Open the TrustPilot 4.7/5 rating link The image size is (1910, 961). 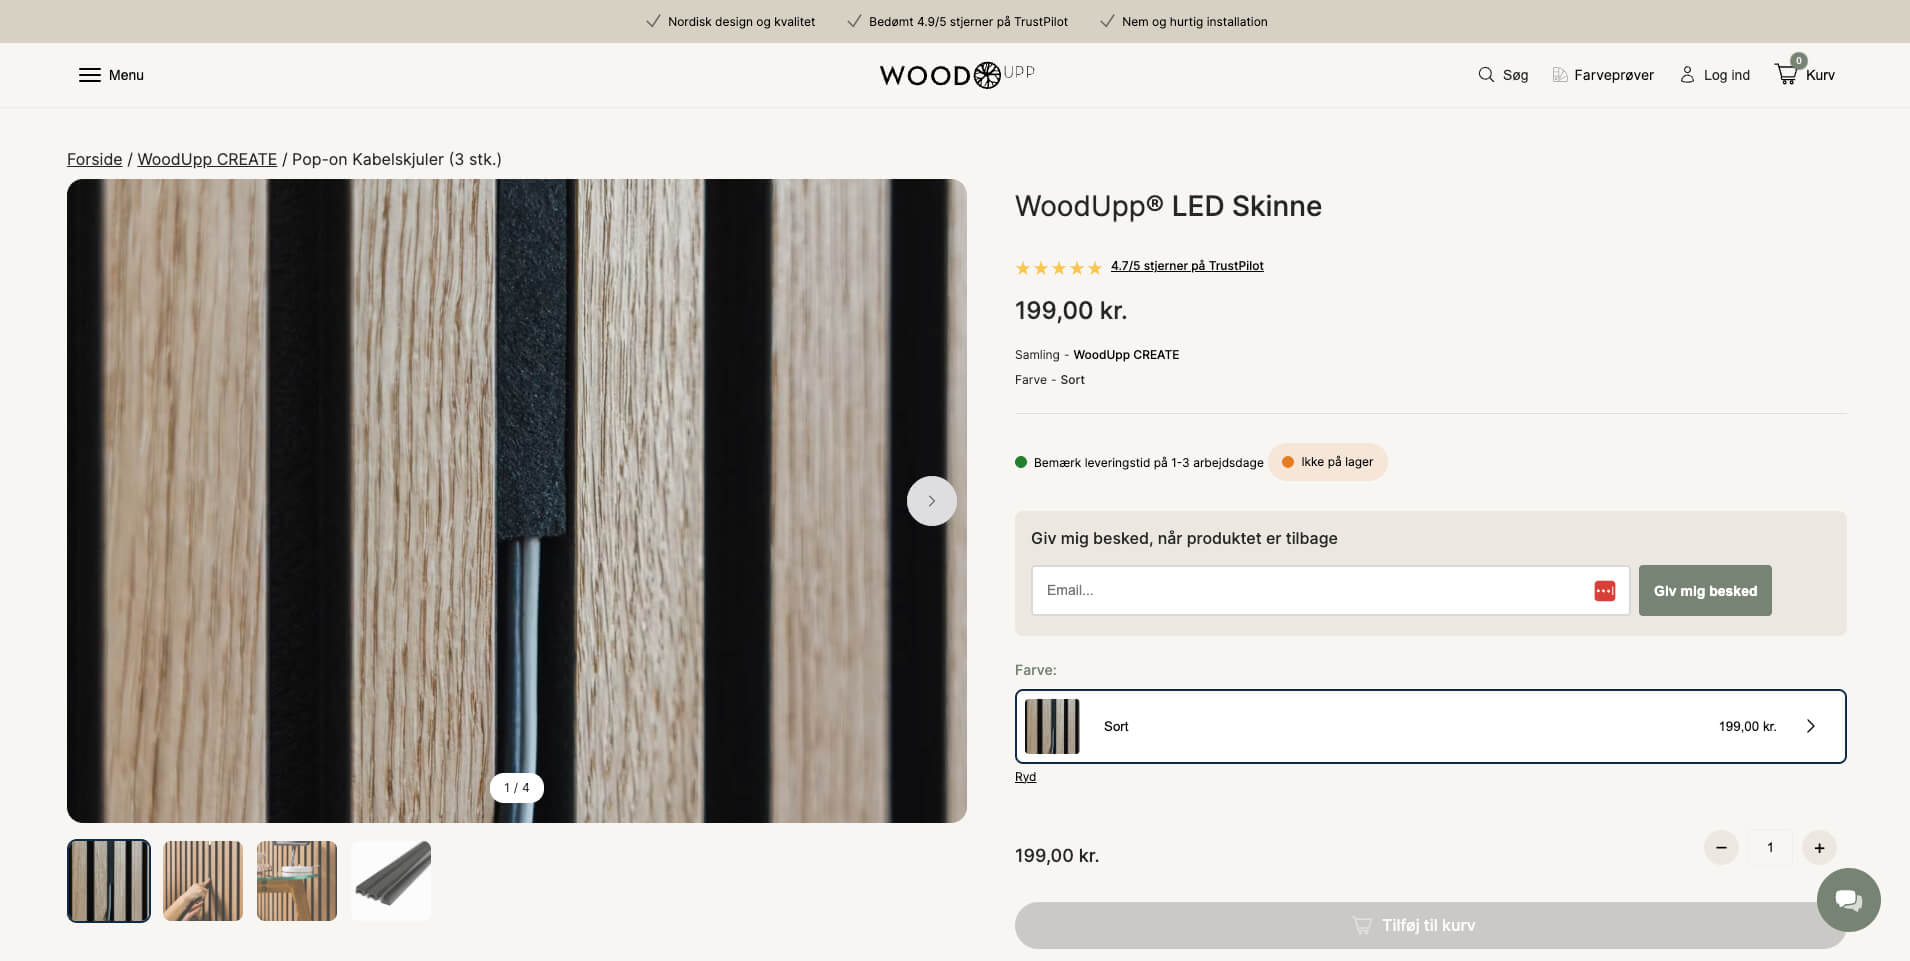pyautogui.click(x=1187, y=266)
